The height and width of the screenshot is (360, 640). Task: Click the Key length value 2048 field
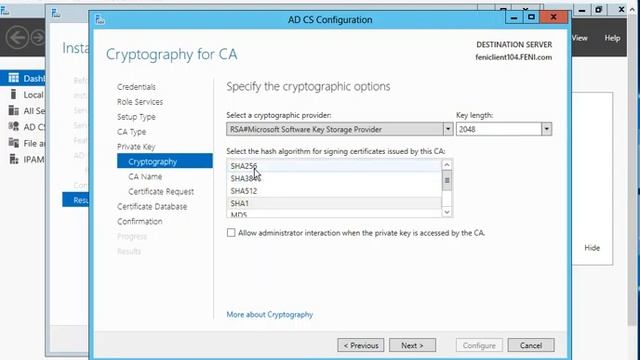(499, 129)
